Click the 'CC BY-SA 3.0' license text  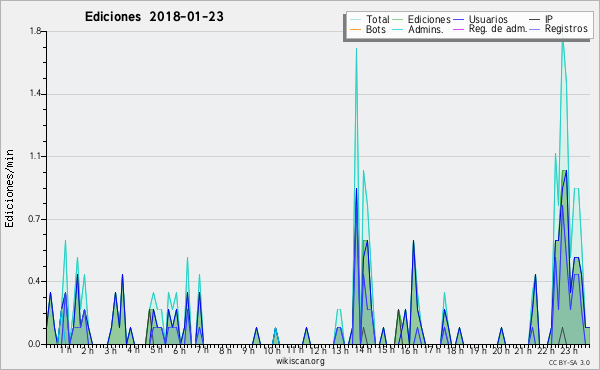(569, 362)
